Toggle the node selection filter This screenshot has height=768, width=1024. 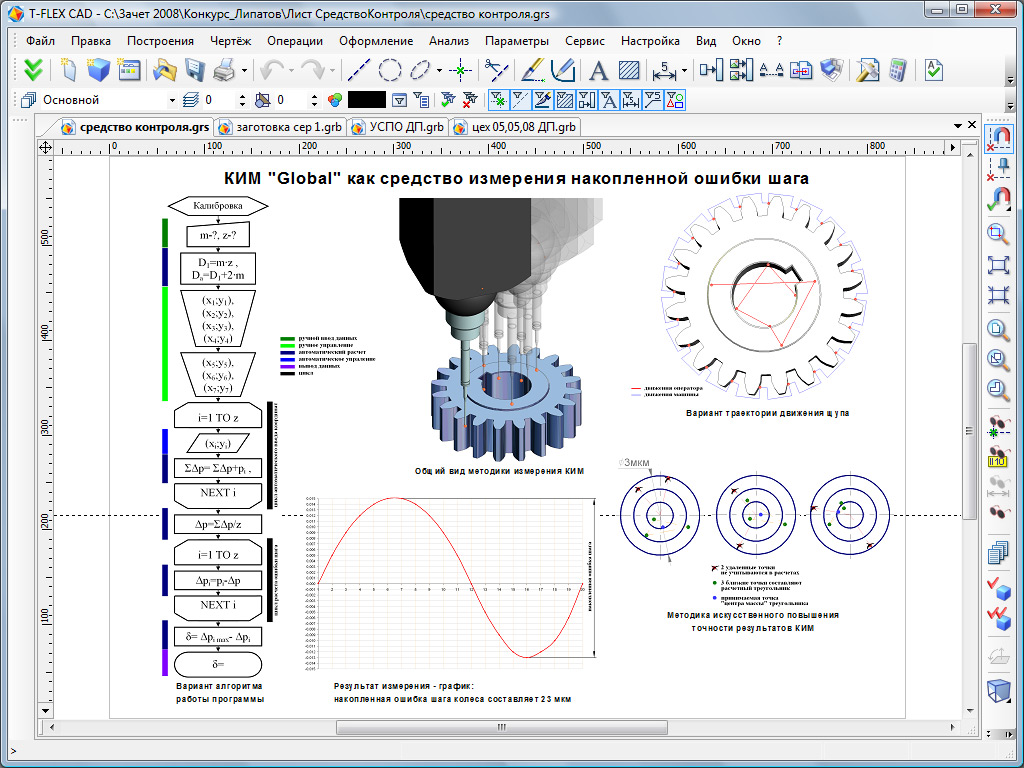498,100
